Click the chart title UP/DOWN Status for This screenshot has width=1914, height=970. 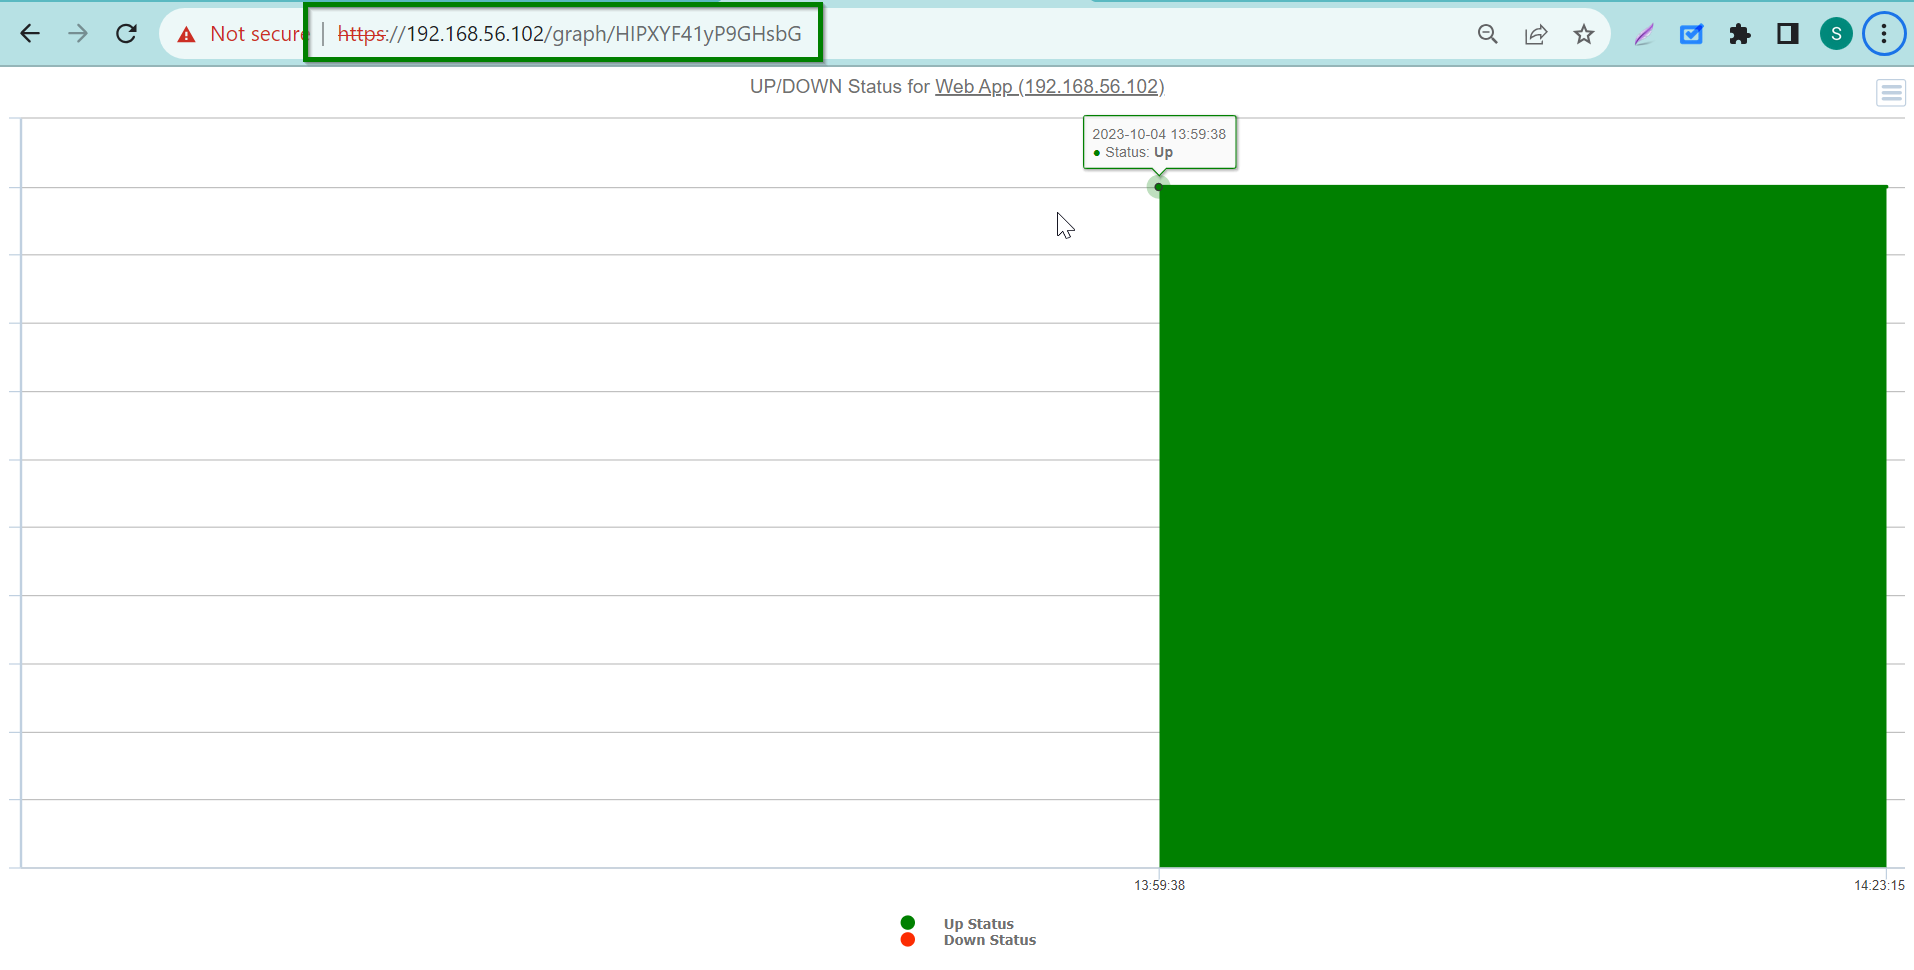[x=840, y=87]
